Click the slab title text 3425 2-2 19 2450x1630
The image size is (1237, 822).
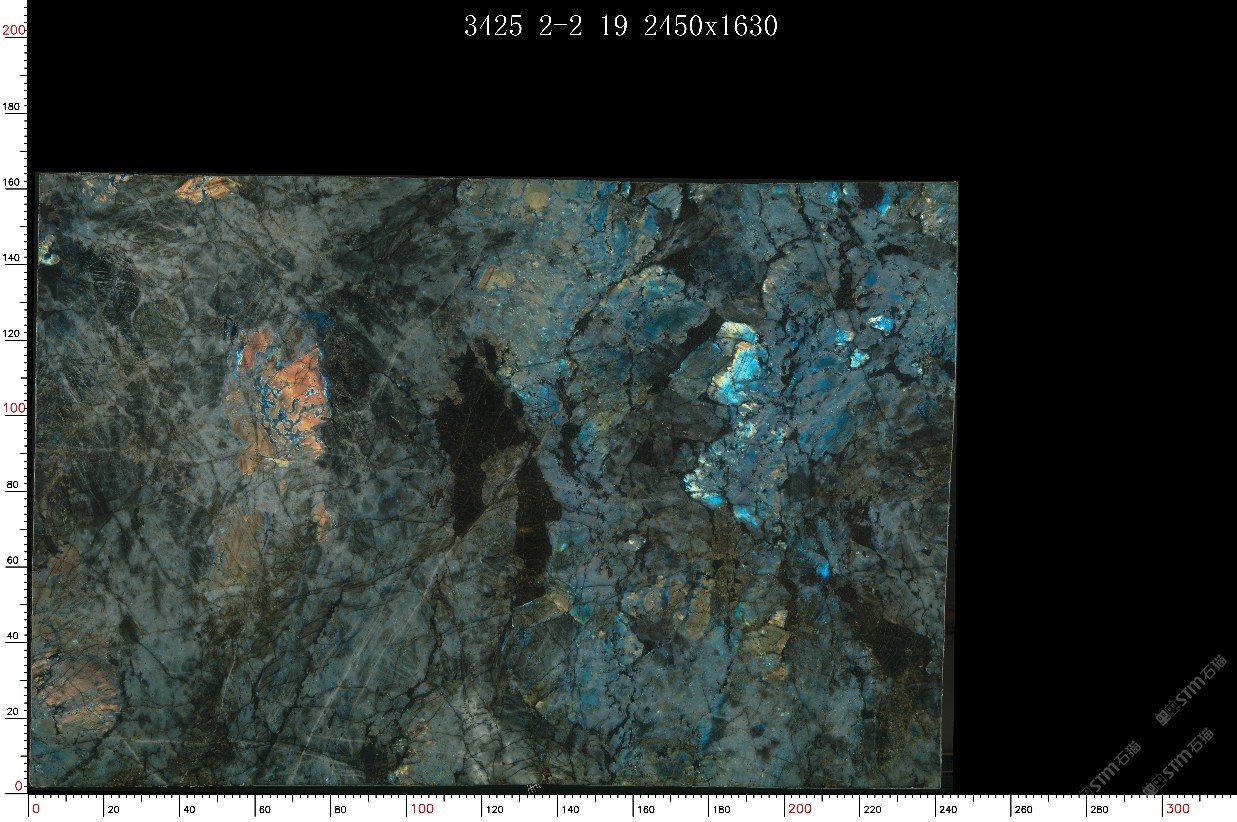click(x=620, y=27)
